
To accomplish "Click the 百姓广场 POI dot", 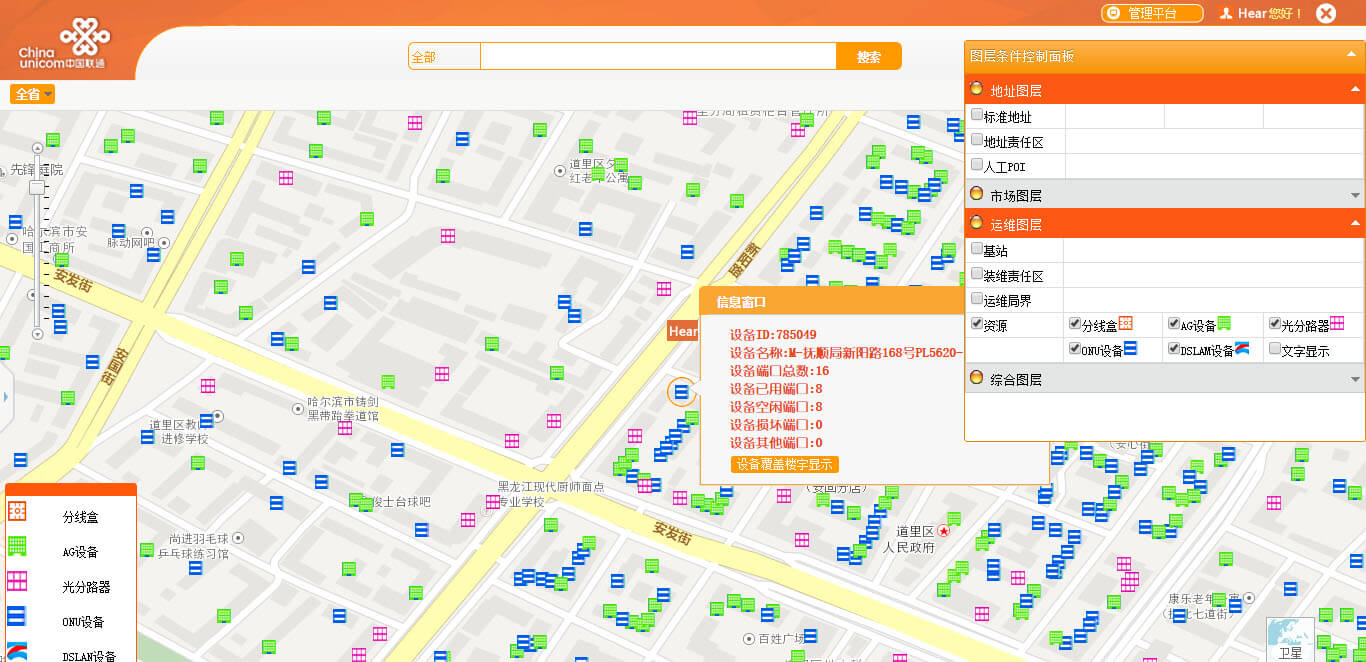I will coord(748,638).
